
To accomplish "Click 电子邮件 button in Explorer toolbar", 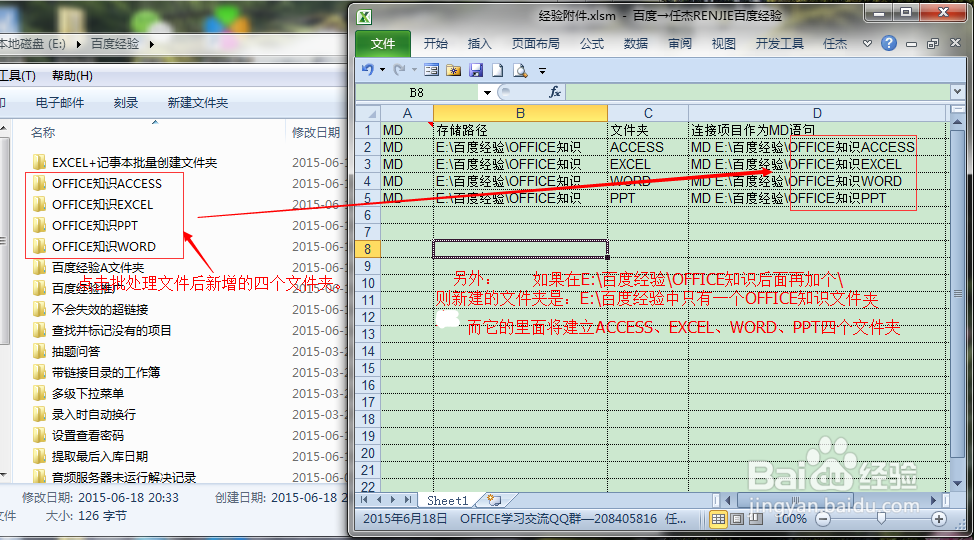I will point(60,103).
